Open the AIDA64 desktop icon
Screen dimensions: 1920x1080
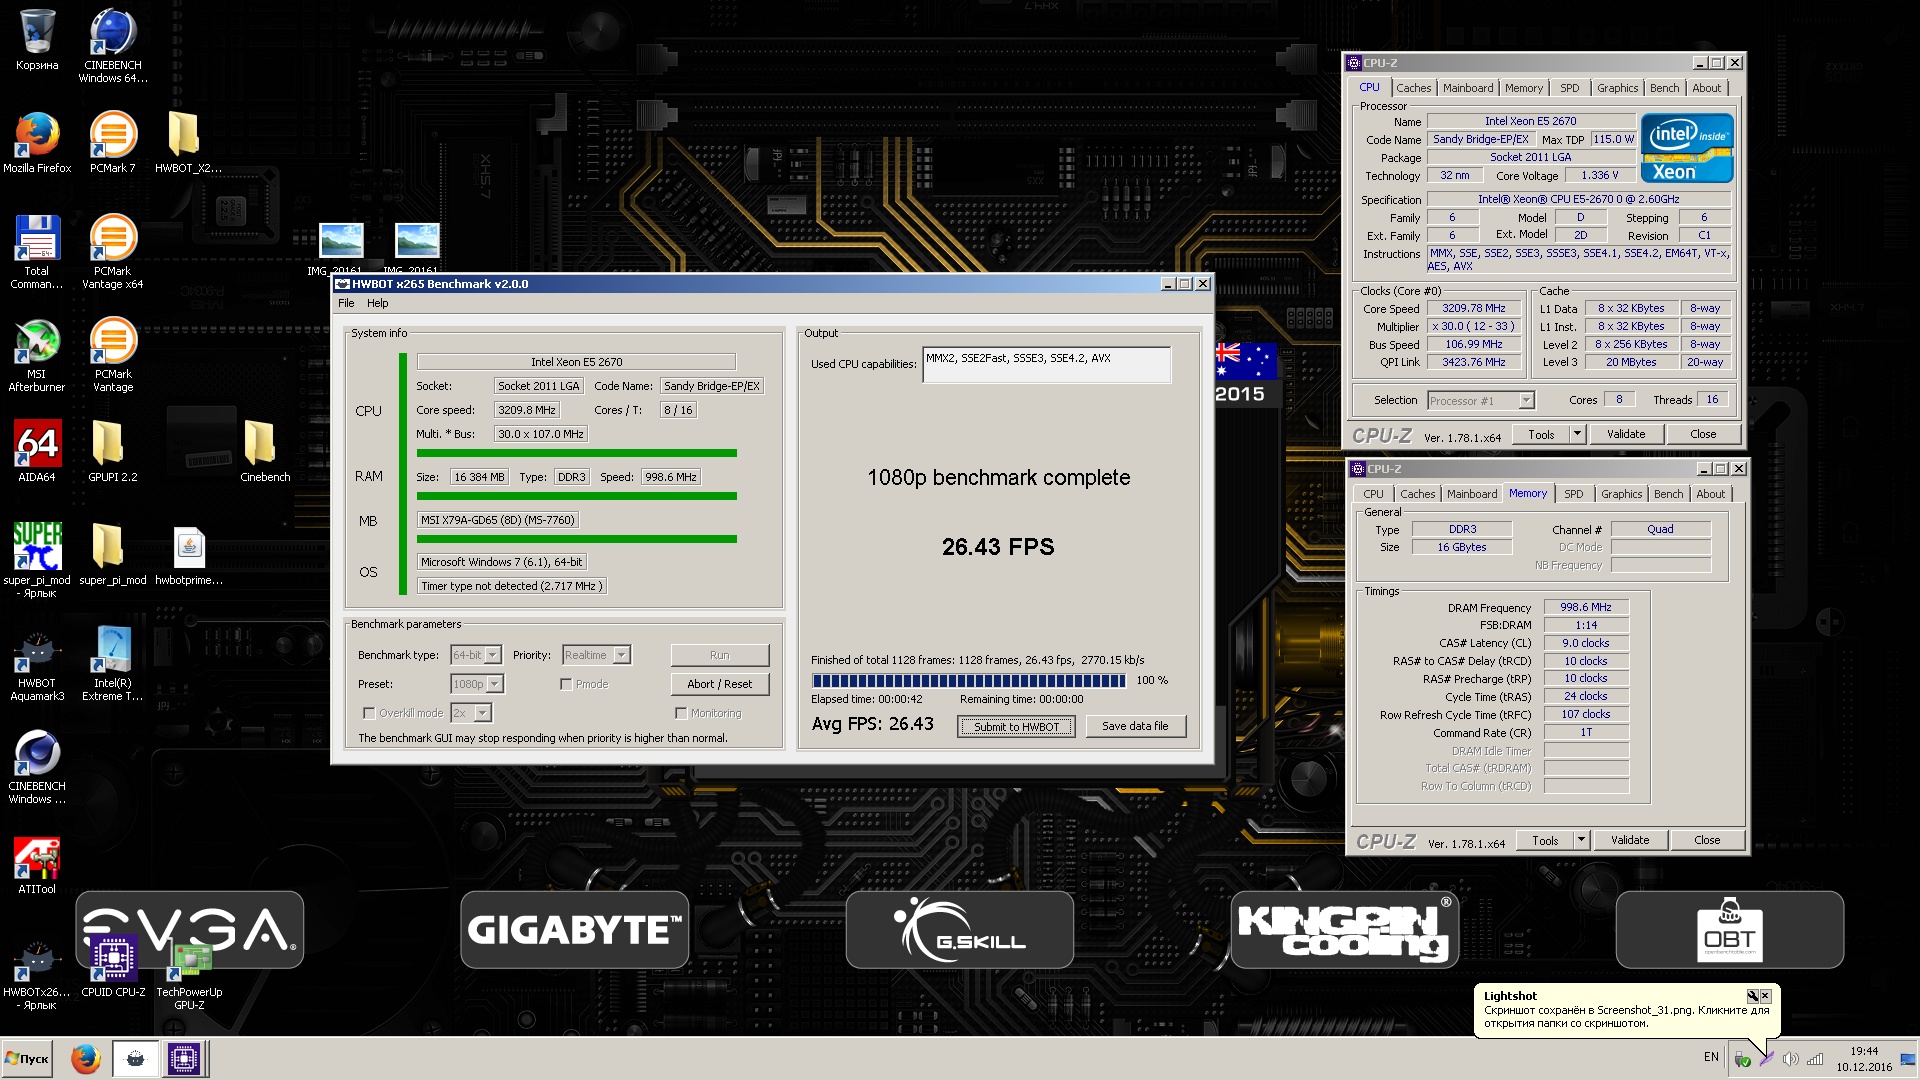coord(37,451)
